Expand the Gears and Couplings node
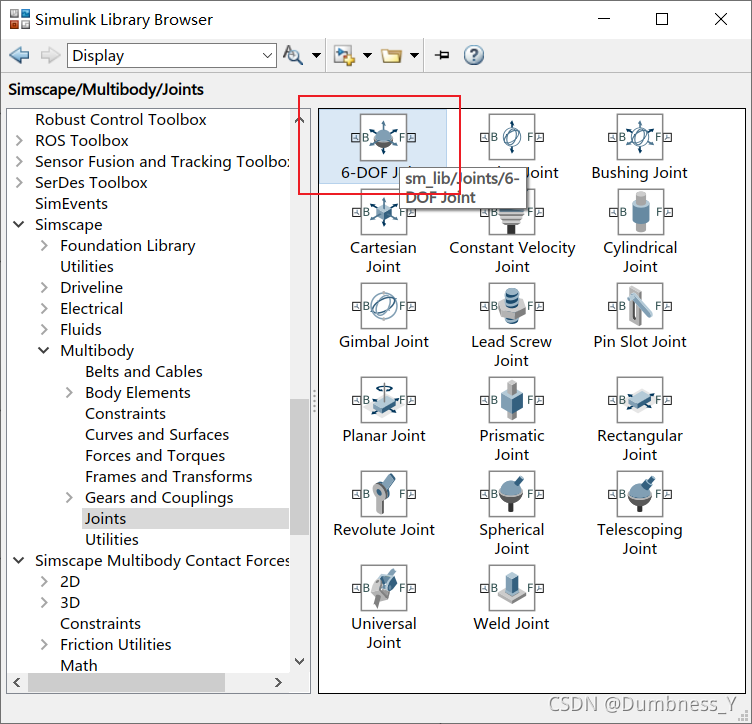This screenshot has width=752, height=724. [x=69, y=497]
